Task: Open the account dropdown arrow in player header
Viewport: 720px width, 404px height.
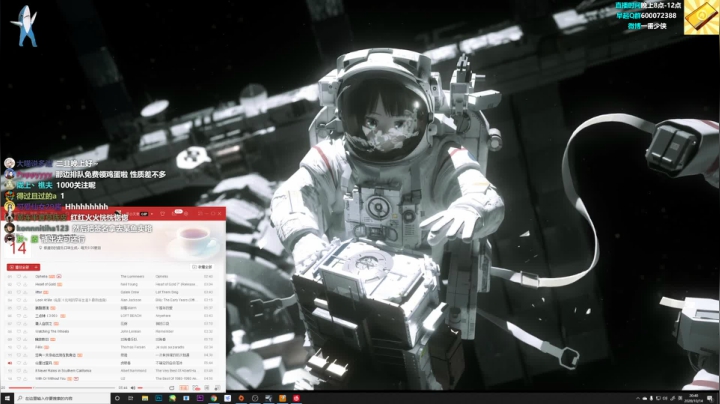Action: pos(152,214)
